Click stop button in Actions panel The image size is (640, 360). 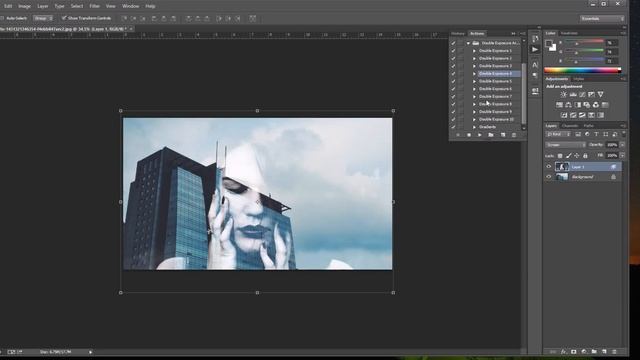pyautogui.click(x=458, y=135)
